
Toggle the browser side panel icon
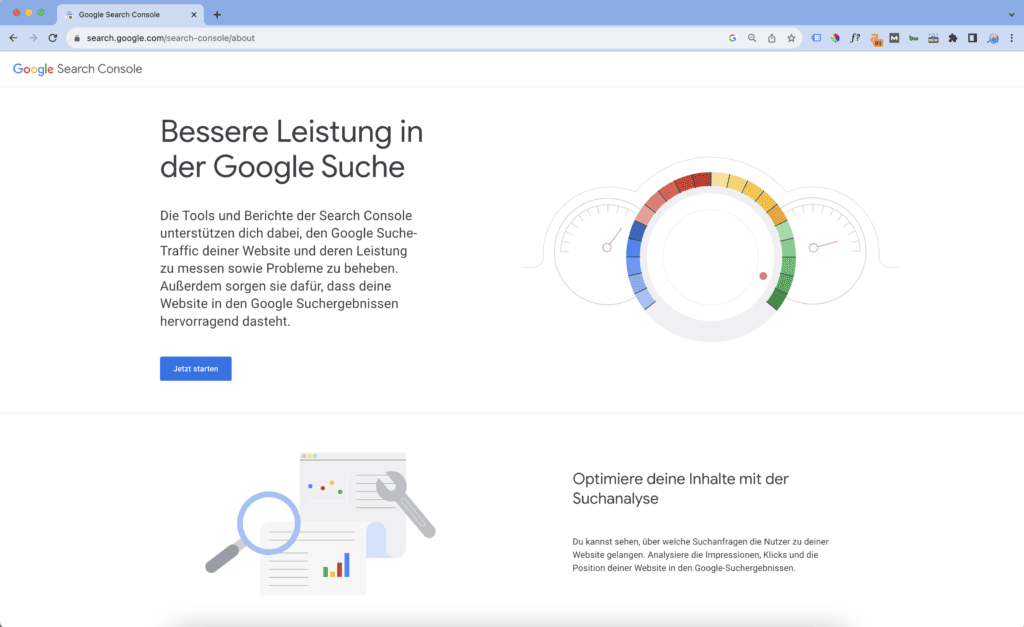pyautogui.click(x=972, y=38)
